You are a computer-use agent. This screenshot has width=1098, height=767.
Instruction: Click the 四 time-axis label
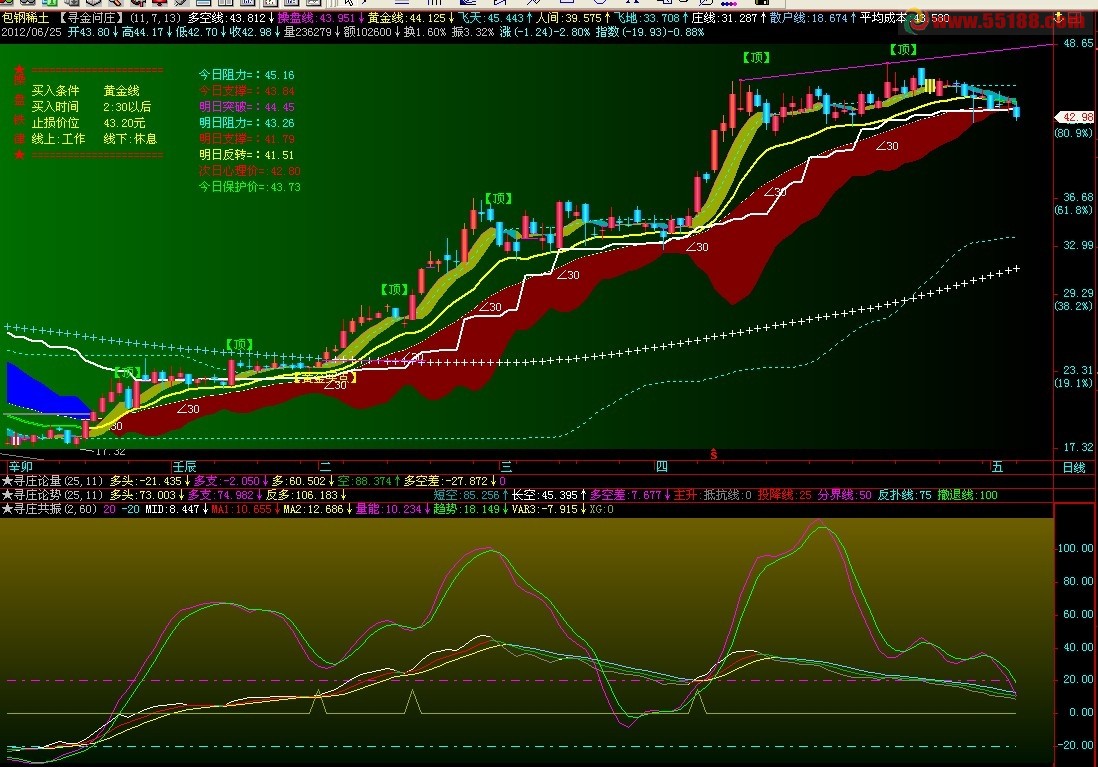tap(662, 467)
